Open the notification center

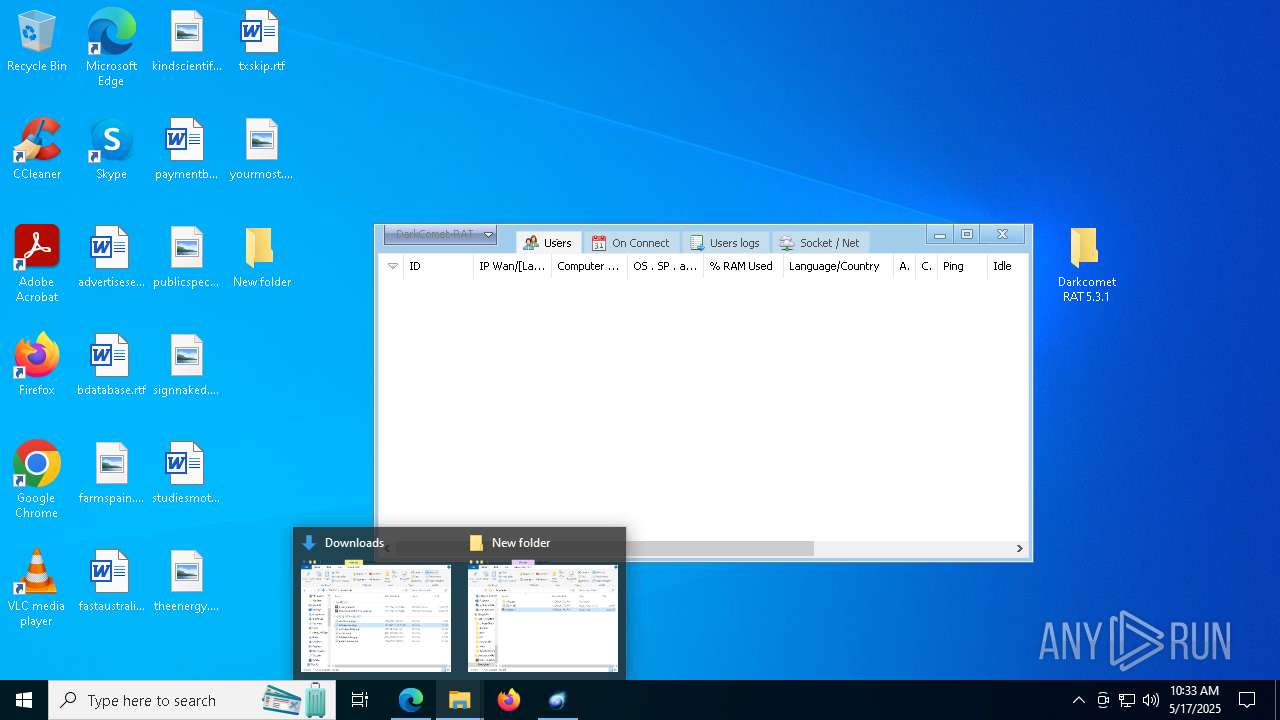pyautogui.click(x=1247, y=700)
